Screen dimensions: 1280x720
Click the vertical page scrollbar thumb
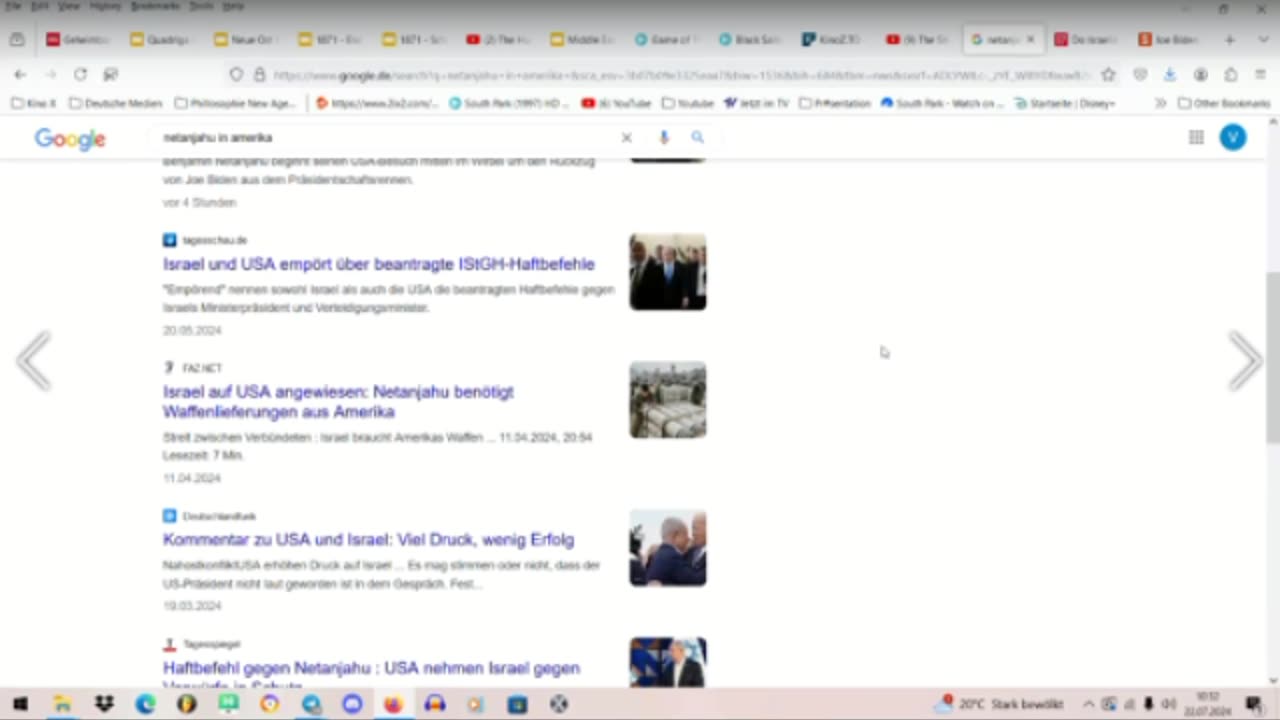coord(1272,358)
